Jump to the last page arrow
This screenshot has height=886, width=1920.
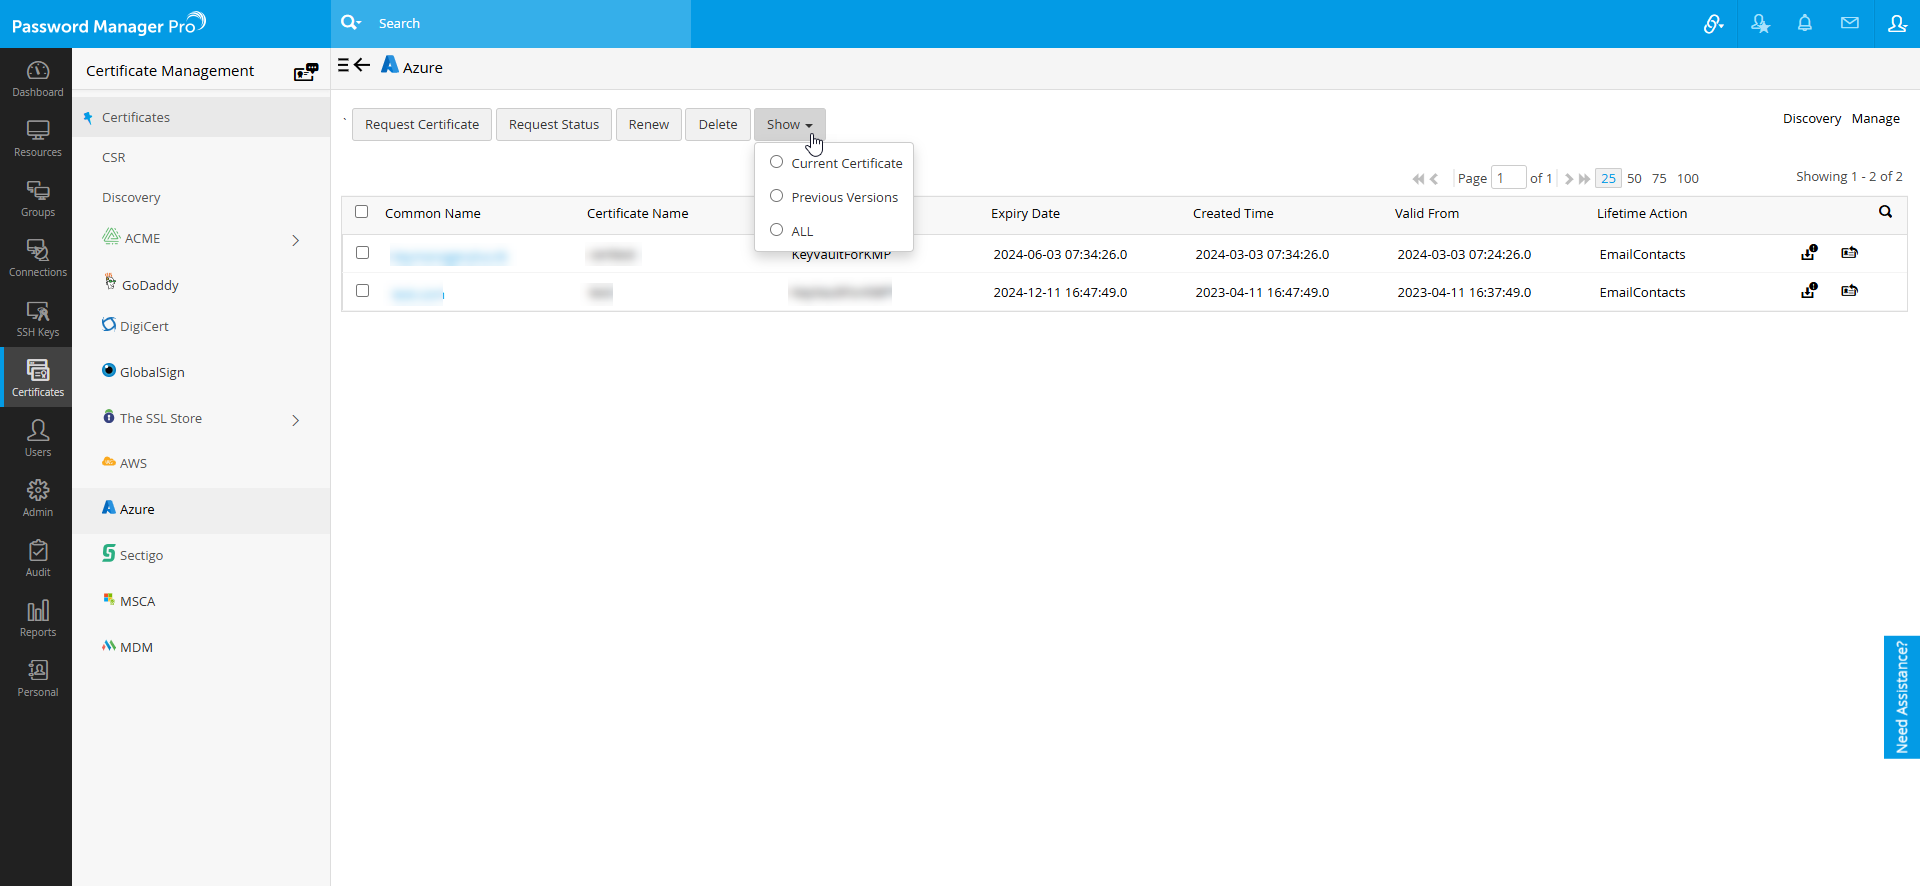(1584, 179)
